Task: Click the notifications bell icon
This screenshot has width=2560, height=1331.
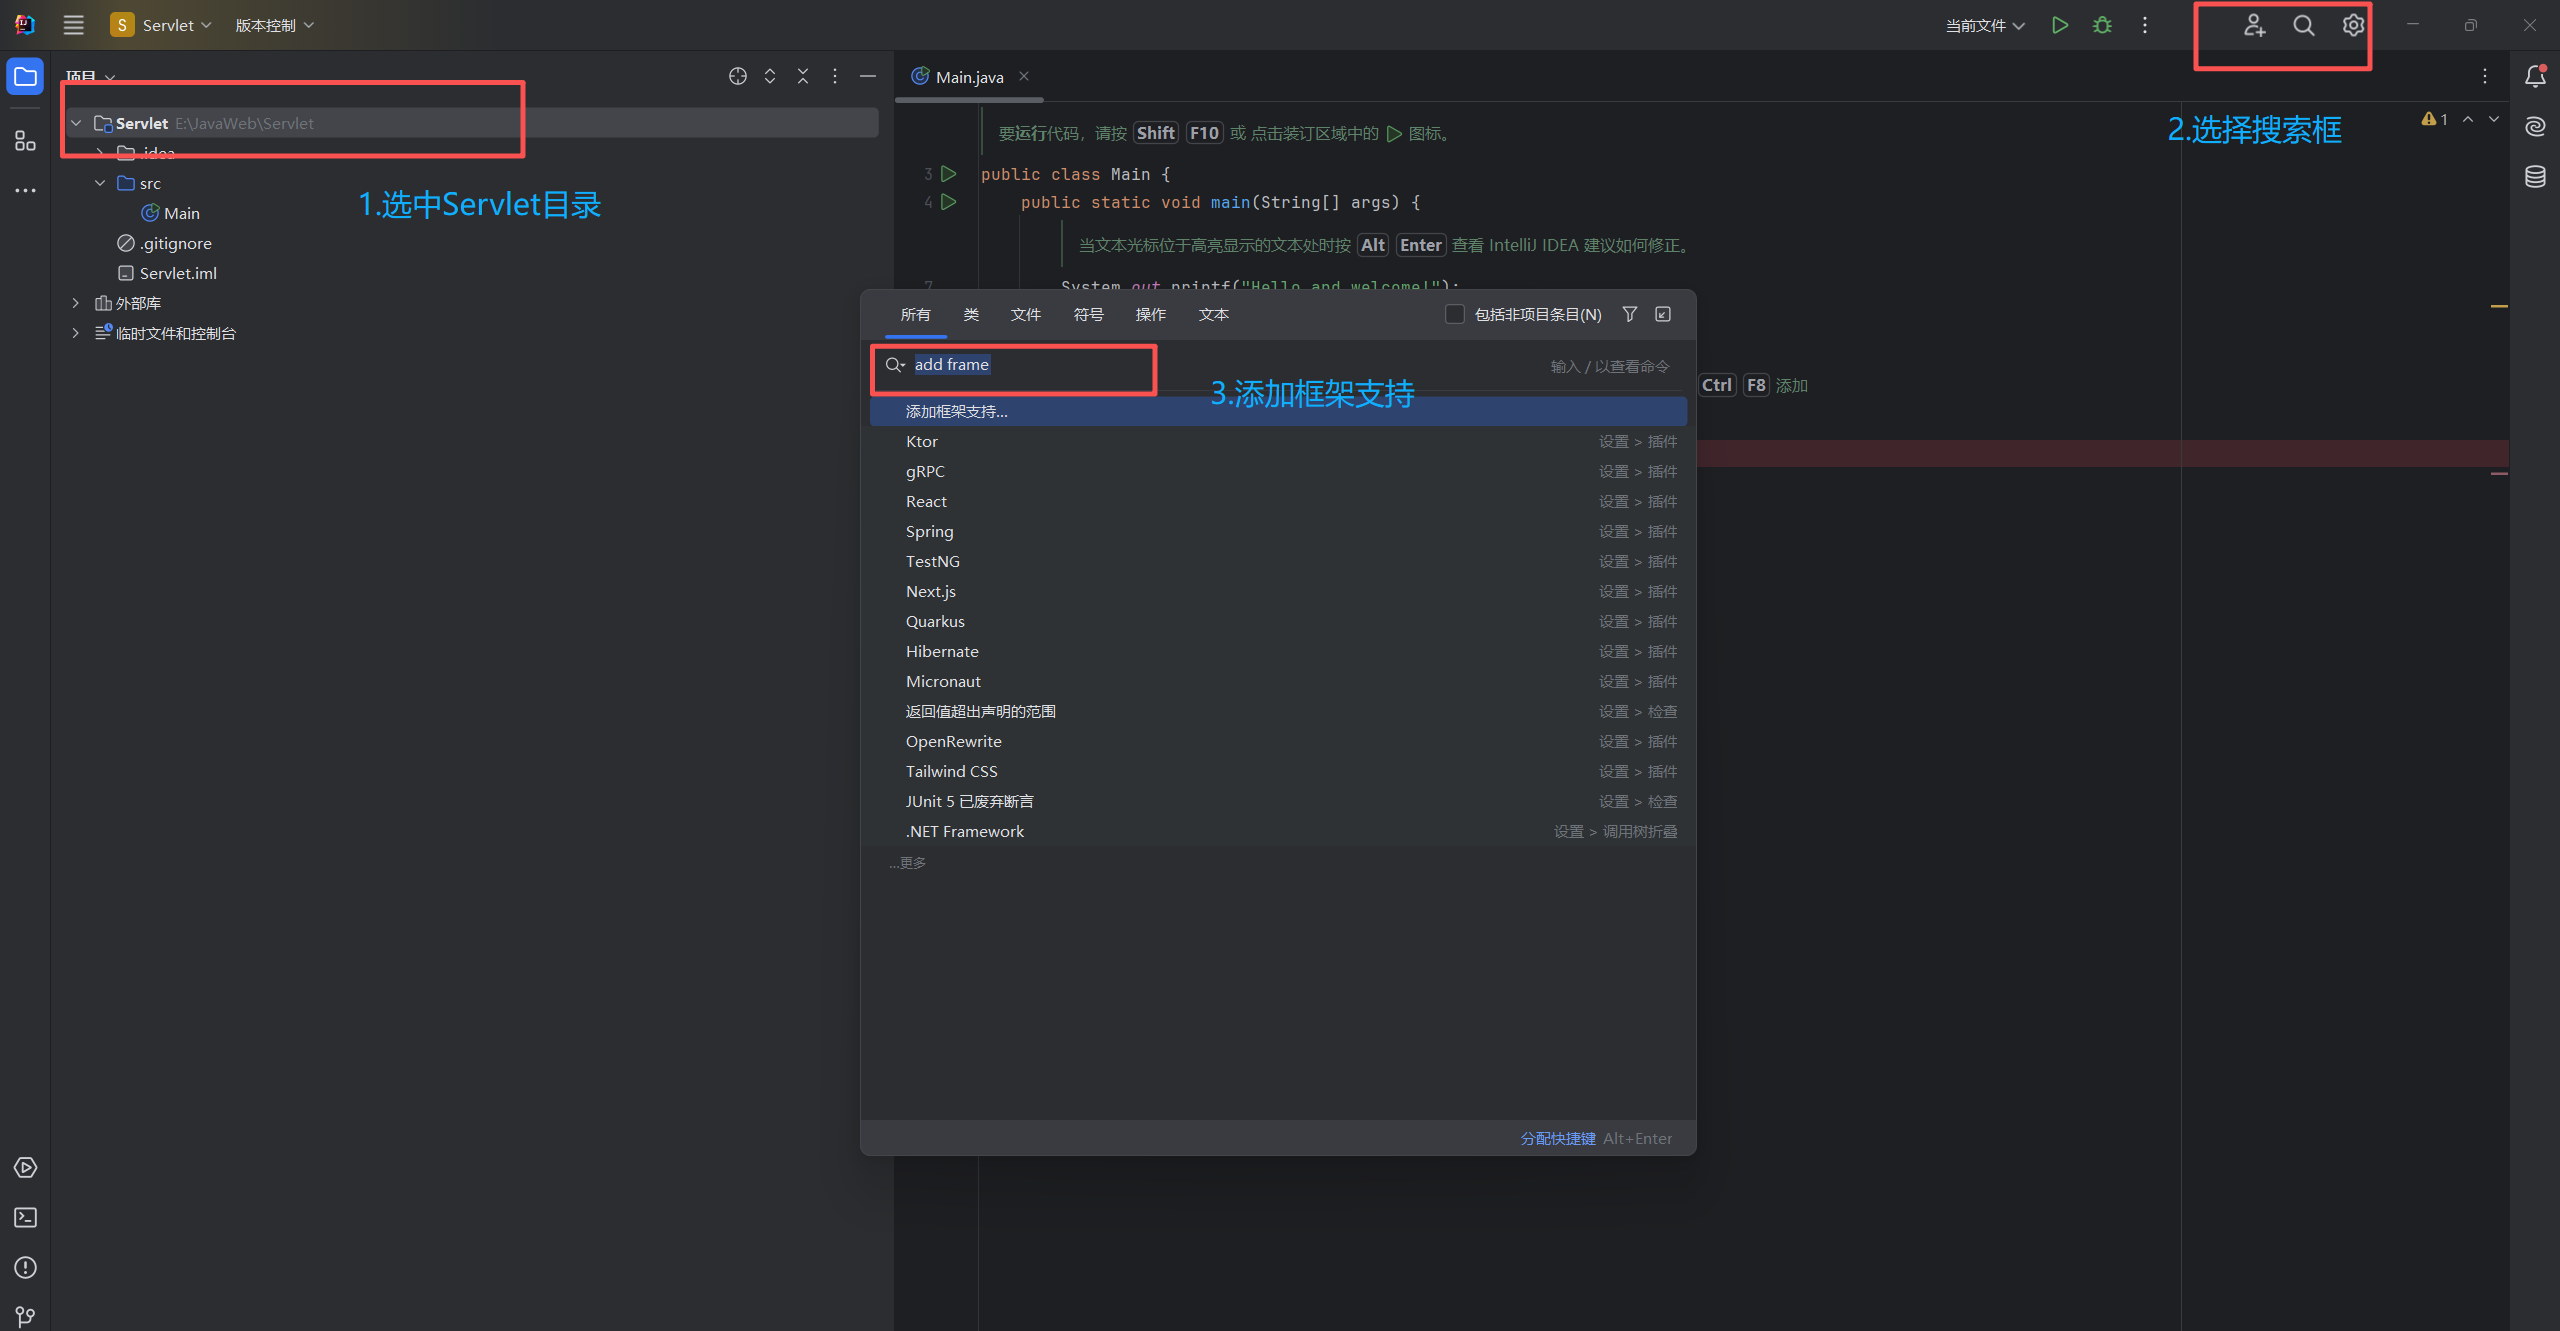Action: [x=2535, y=76]
